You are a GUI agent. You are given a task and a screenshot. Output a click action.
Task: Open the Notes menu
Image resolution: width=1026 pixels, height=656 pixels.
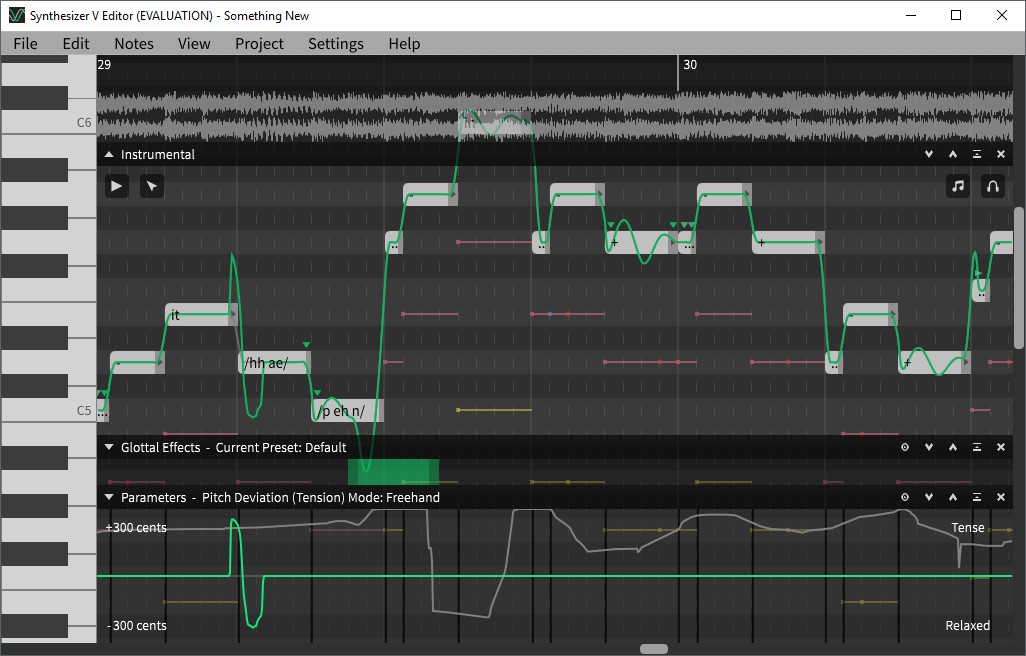pyautogui.click(x=134, y=44)
